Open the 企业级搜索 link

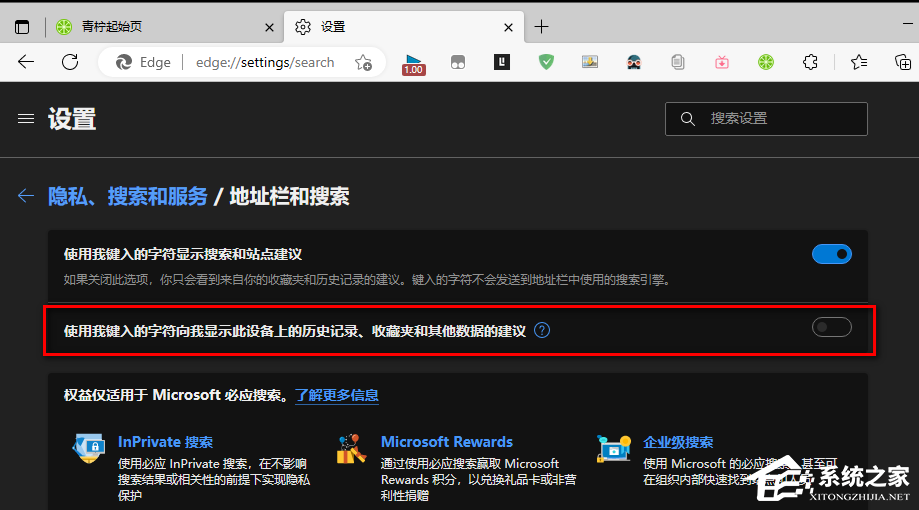pyautogui.click(x=678, y=442)
